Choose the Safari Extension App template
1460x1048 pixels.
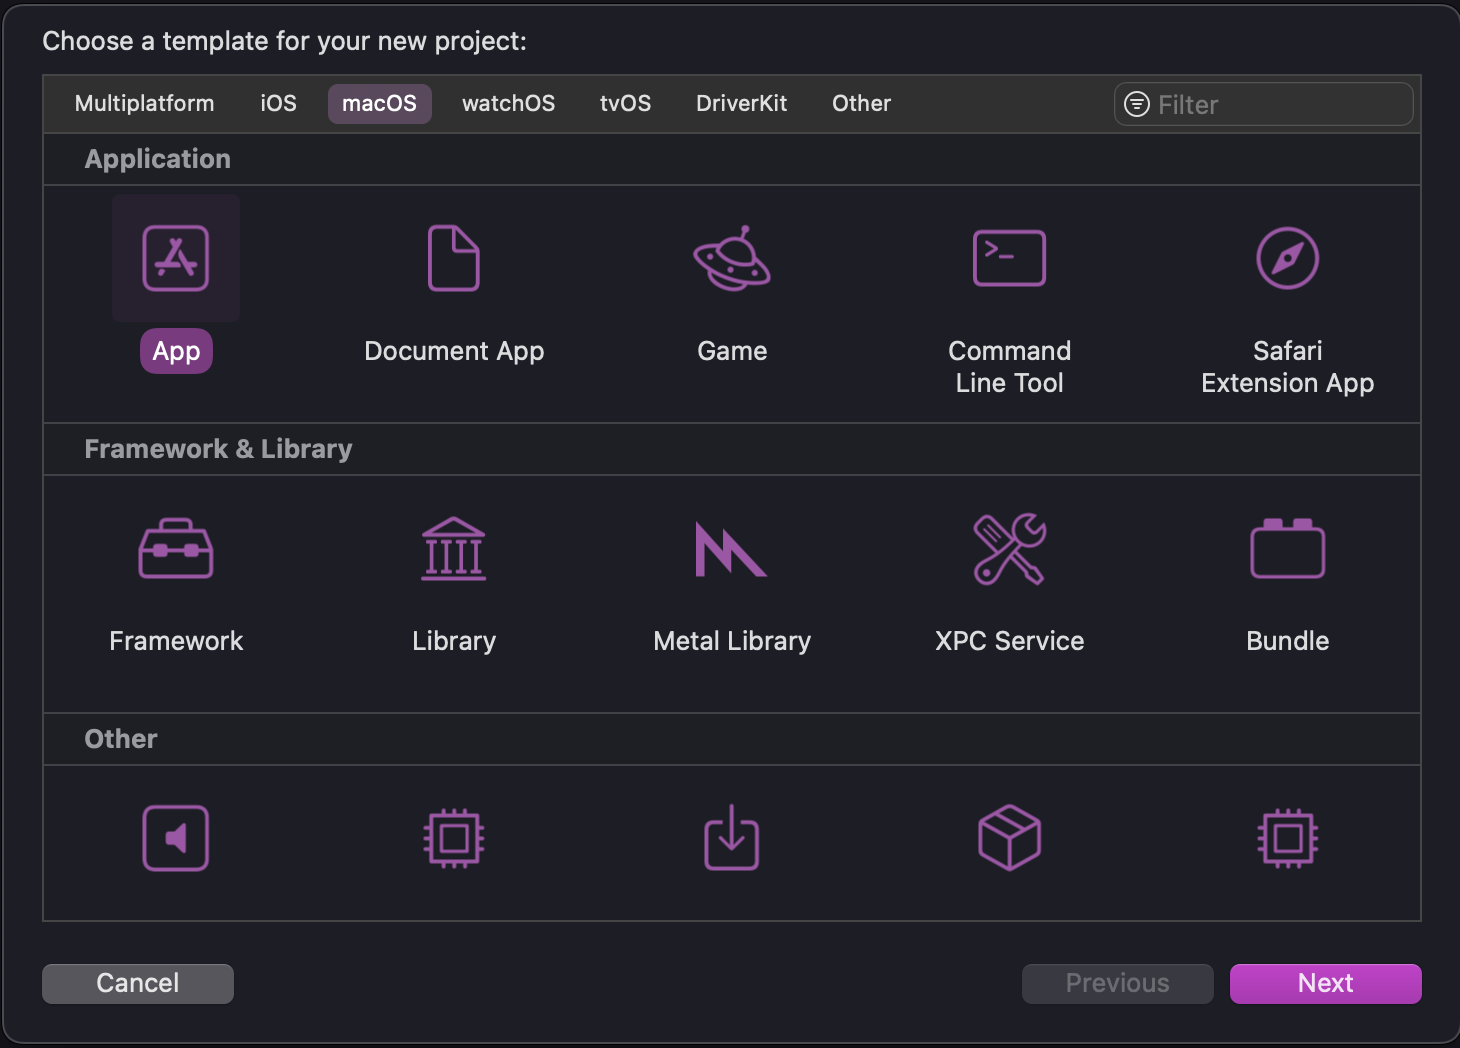[x=1288, y=258]
